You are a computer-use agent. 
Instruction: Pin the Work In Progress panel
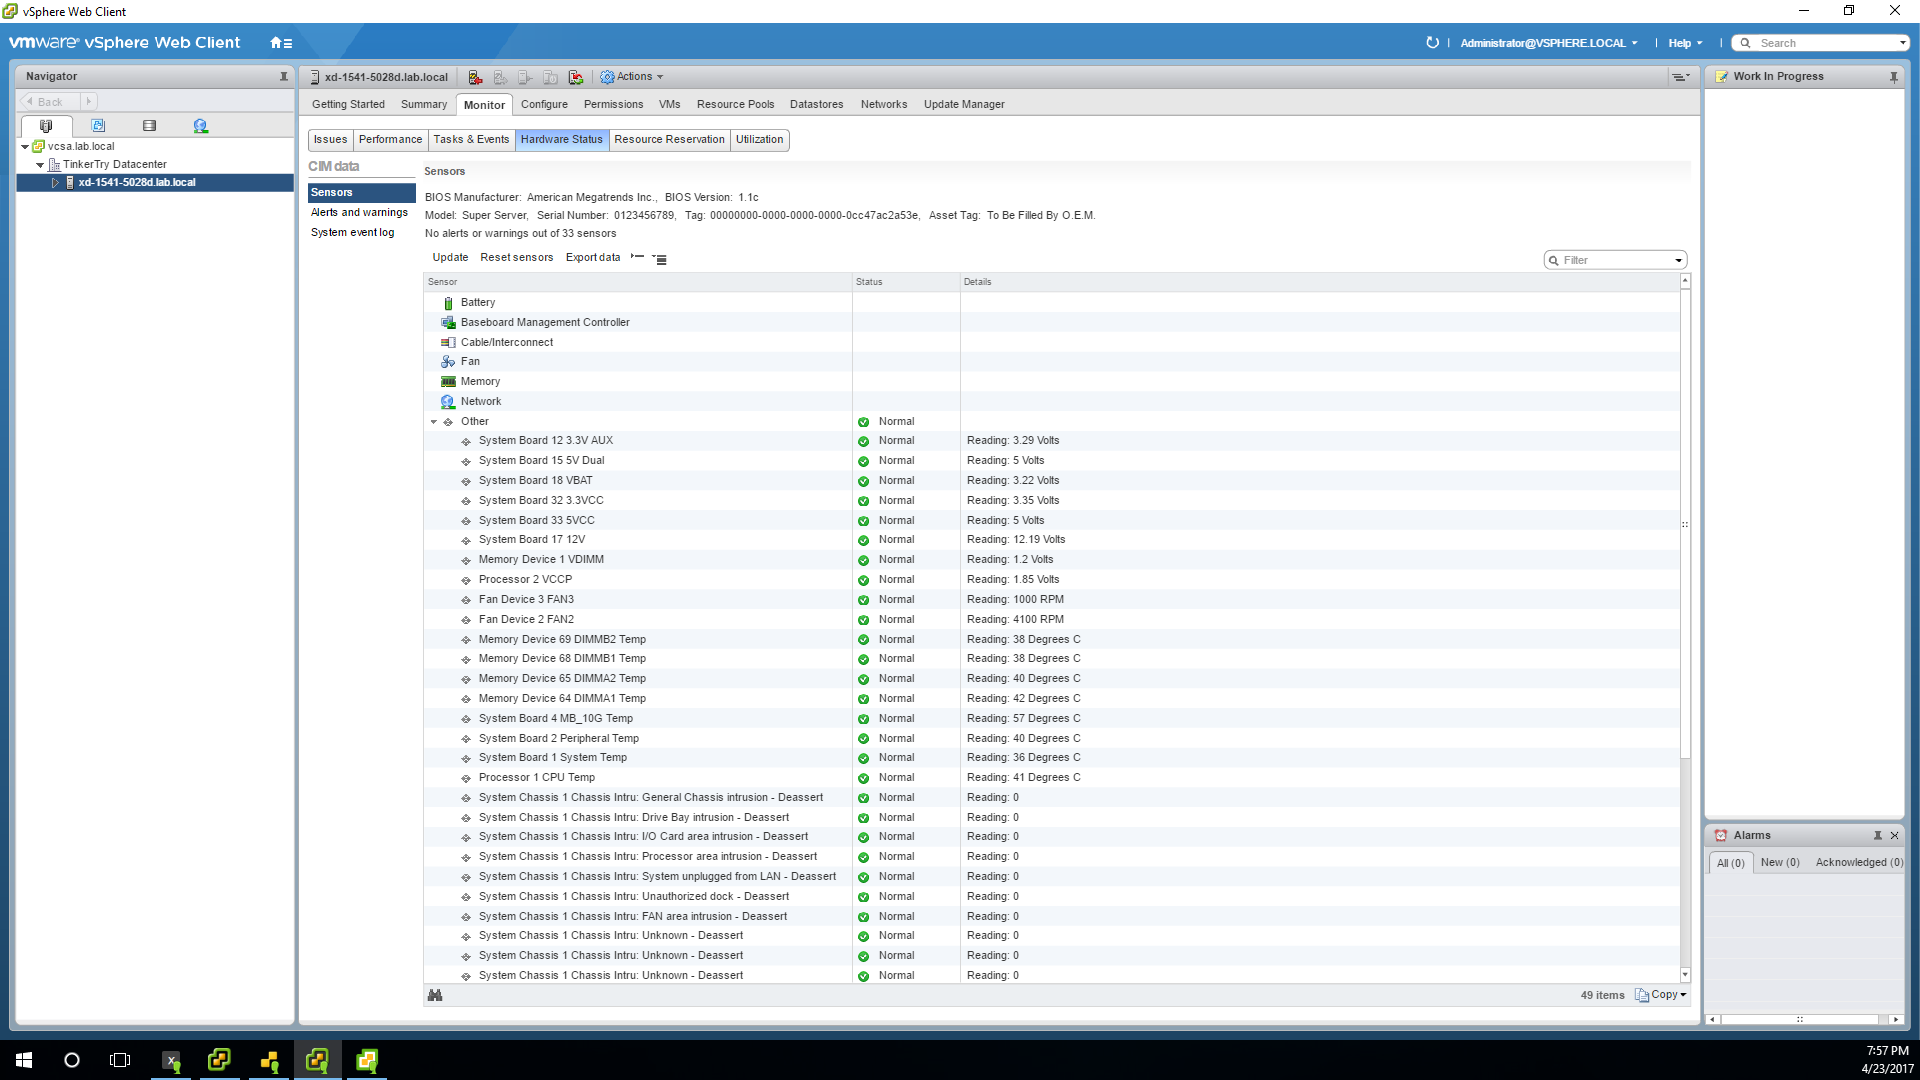coord(1893,77)
